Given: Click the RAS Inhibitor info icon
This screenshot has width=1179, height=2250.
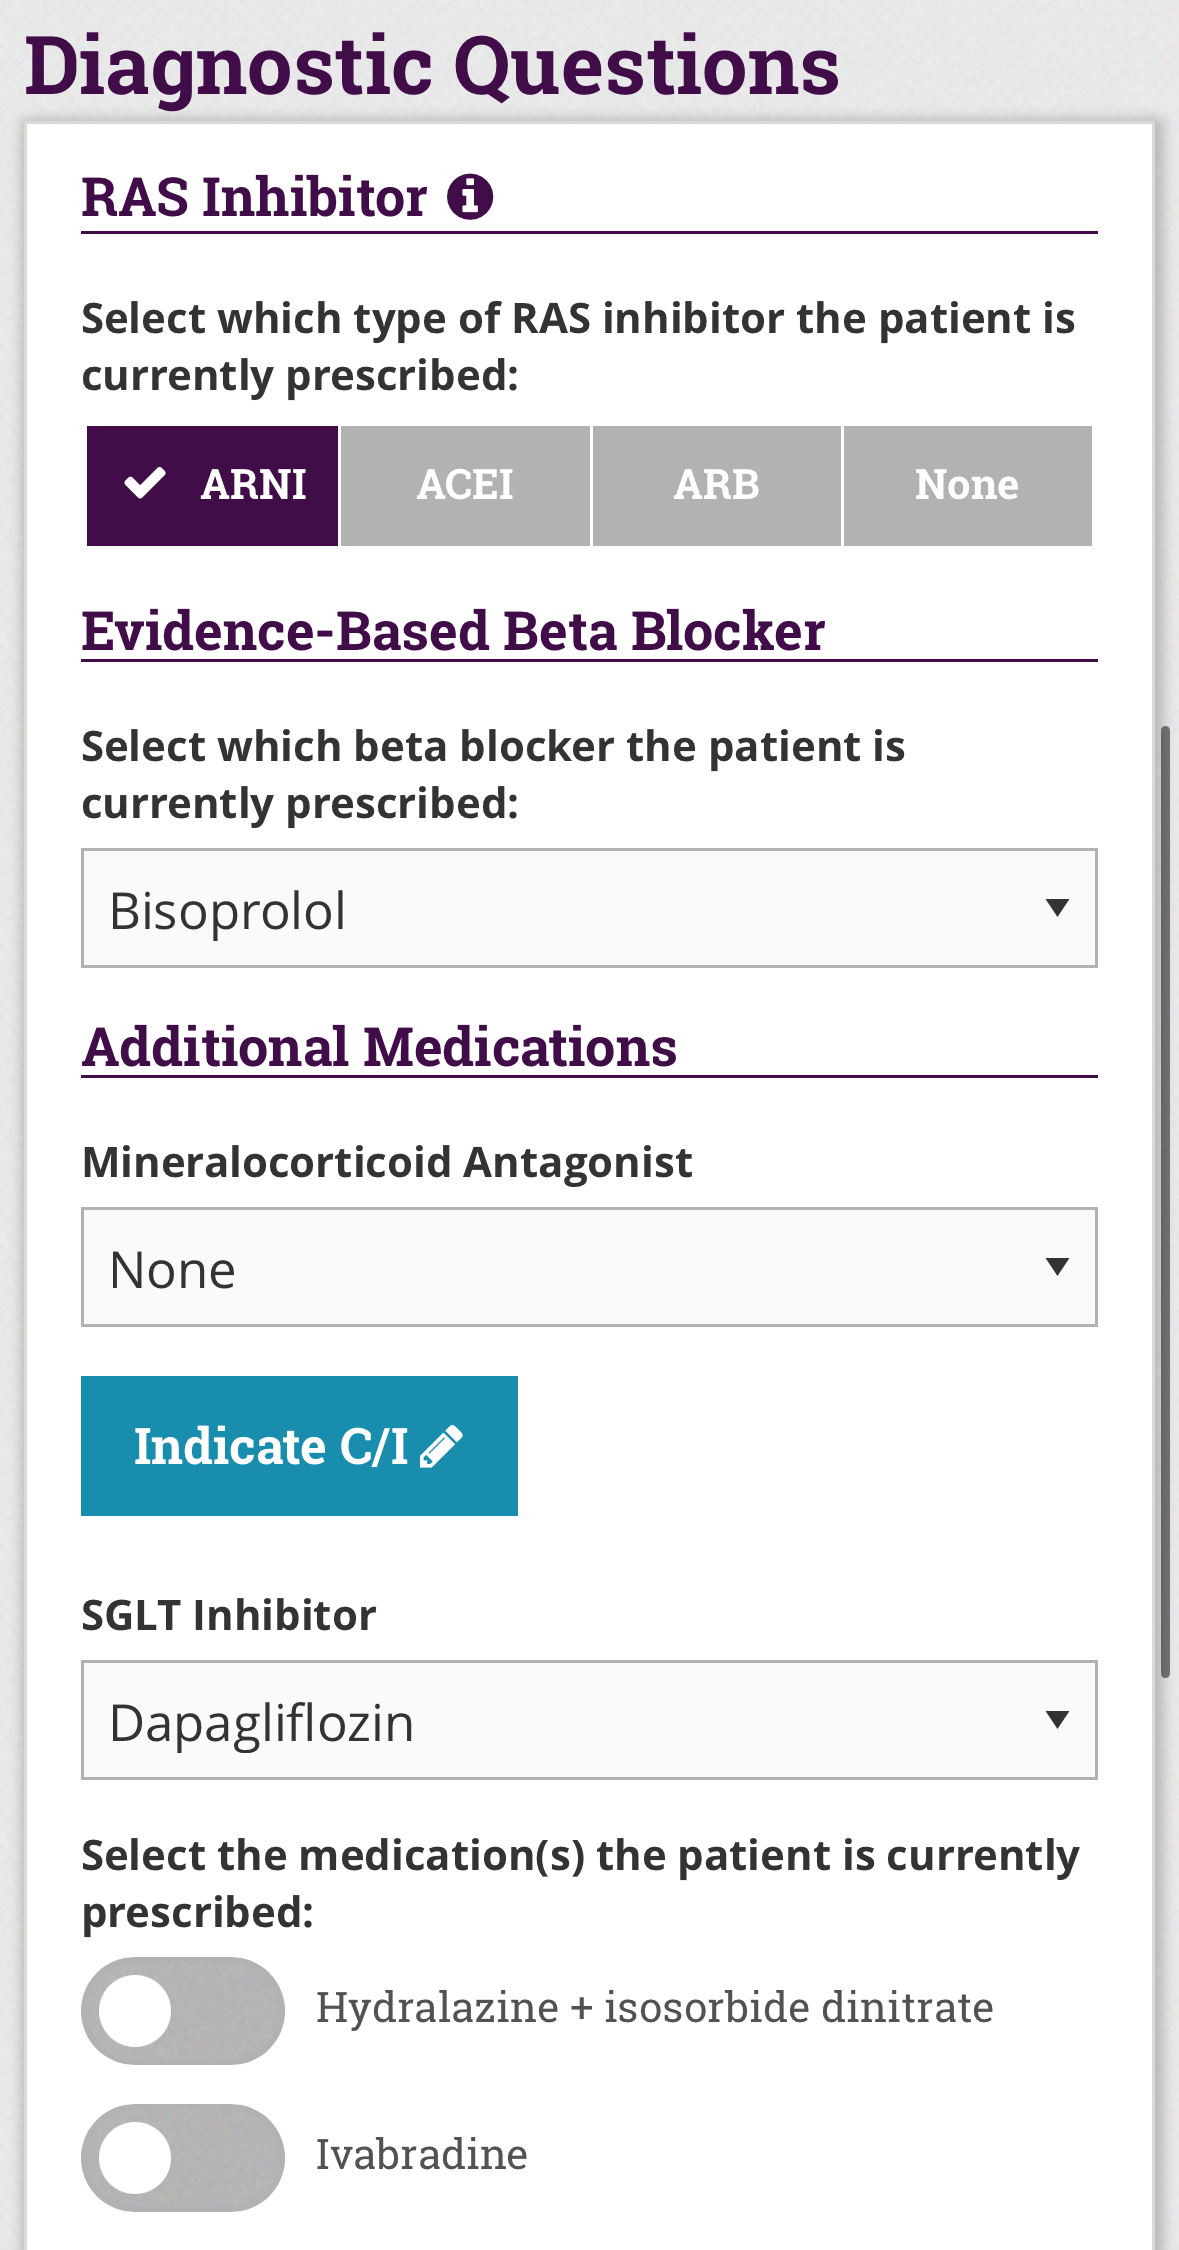Looking at the screenshot, I should 469,196.
